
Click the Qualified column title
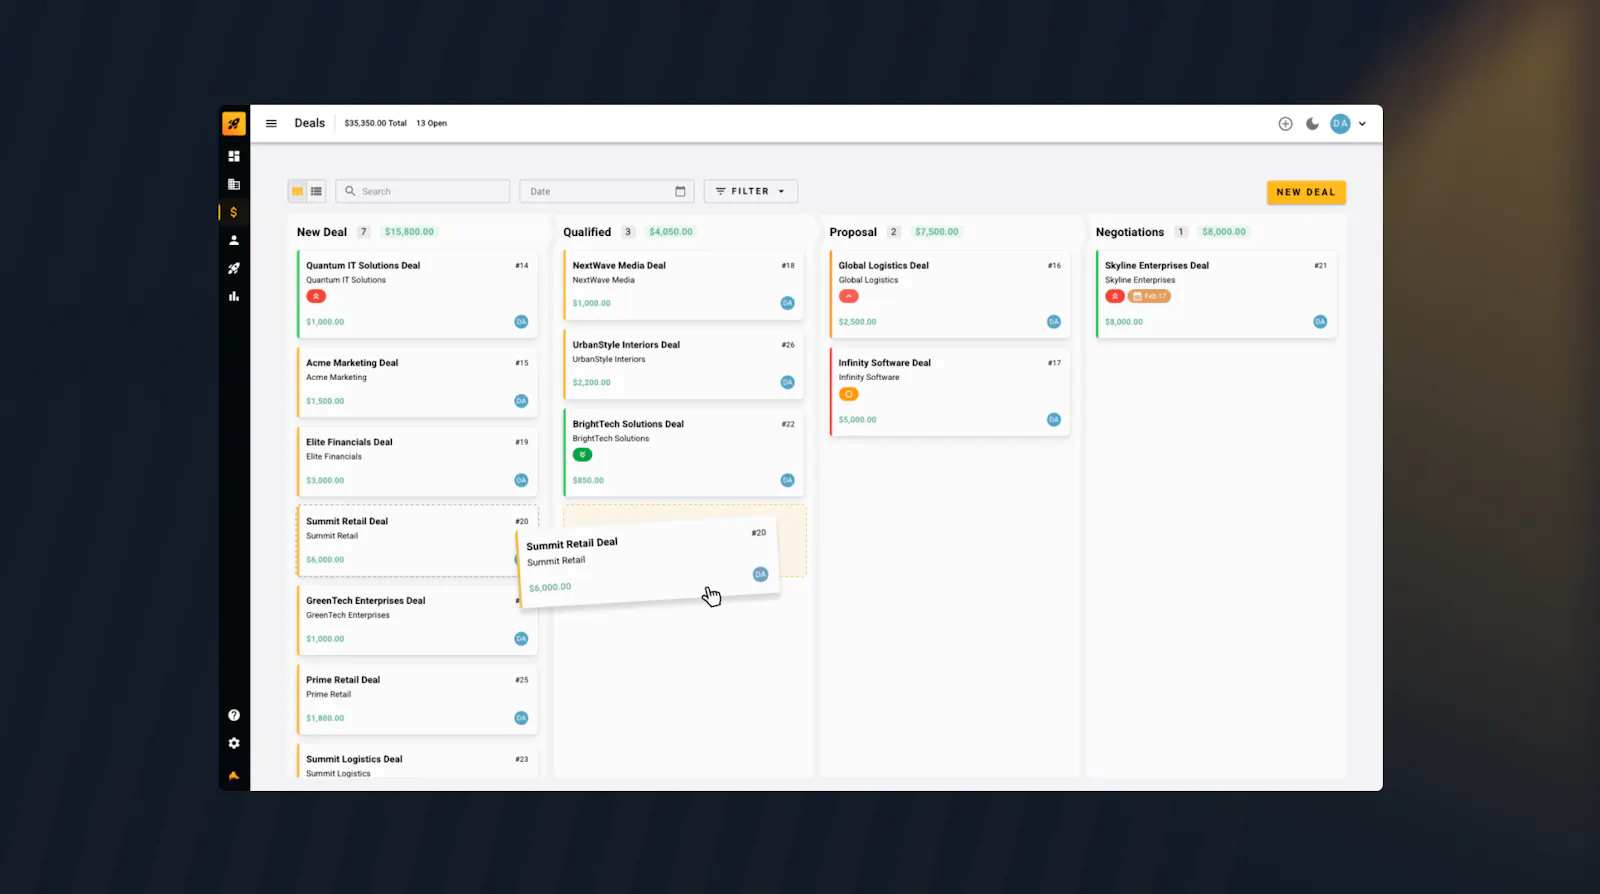[587, 232]
